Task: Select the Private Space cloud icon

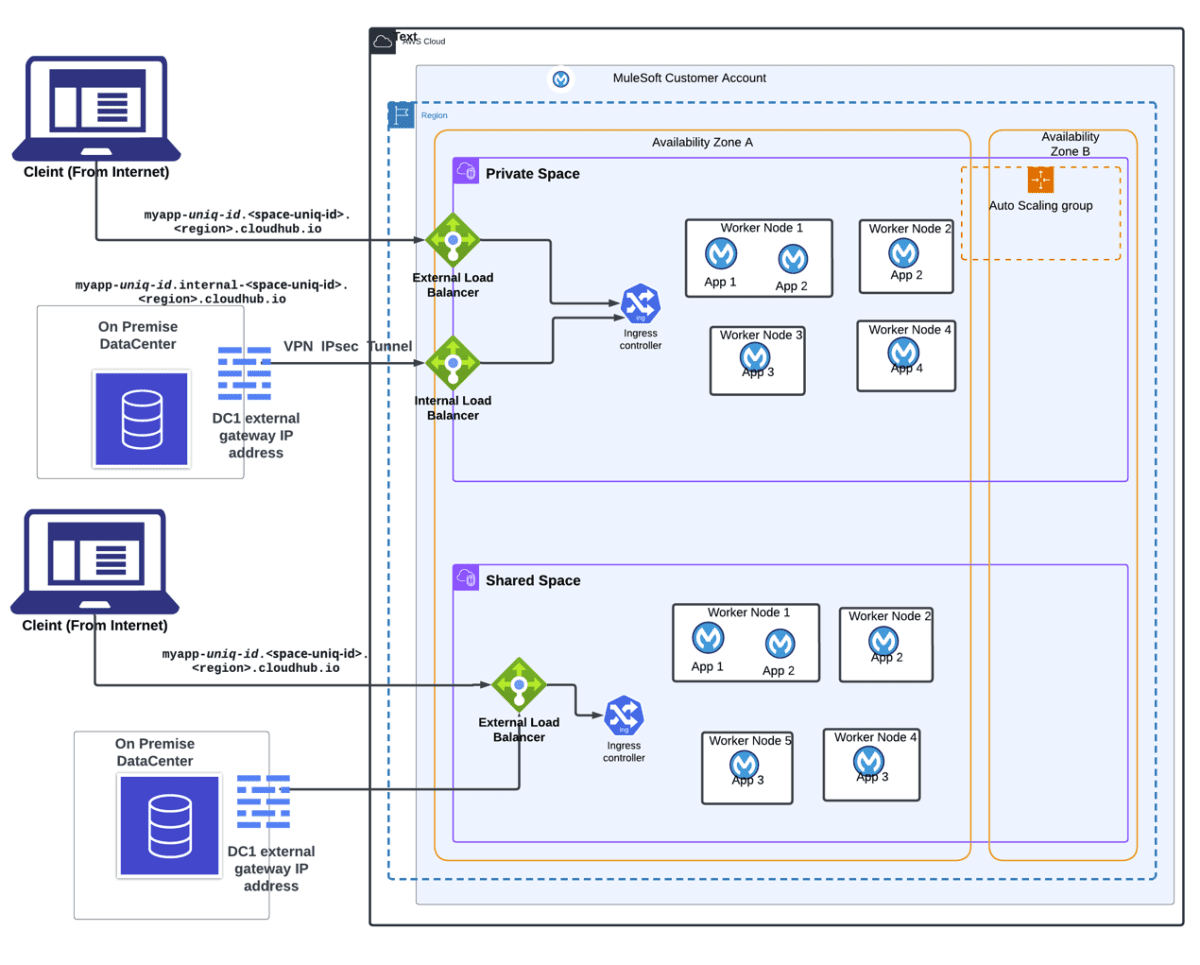Action: pos(465,171)
